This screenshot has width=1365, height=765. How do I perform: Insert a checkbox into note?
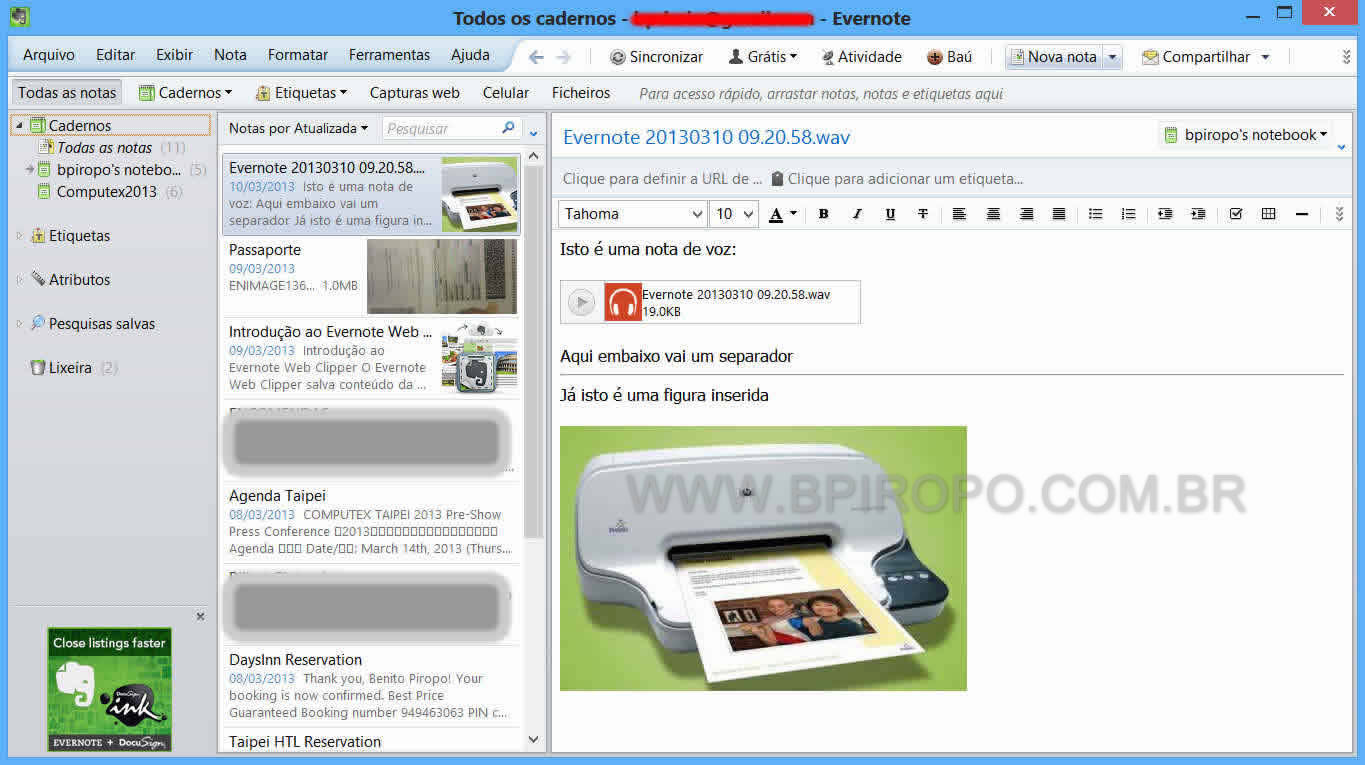[x=1235, y=214]
